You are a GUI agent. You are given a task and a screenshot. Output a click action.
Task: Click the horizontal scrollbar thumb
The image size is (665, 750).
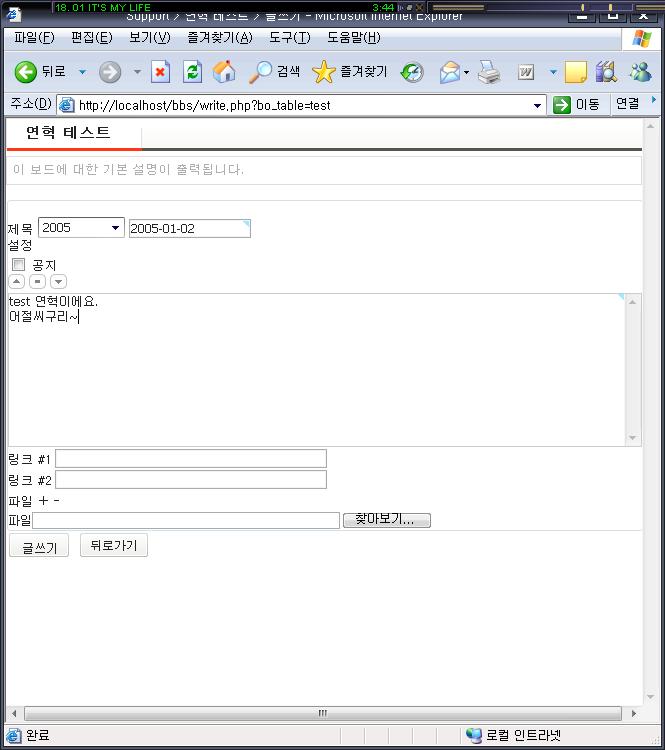pos(323,713)
